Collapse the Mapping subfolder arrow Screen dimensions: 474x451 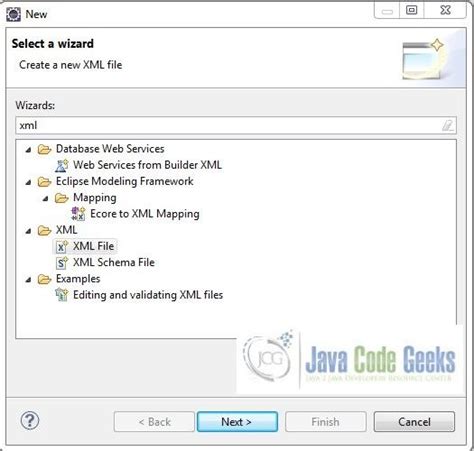pos(46,199)
